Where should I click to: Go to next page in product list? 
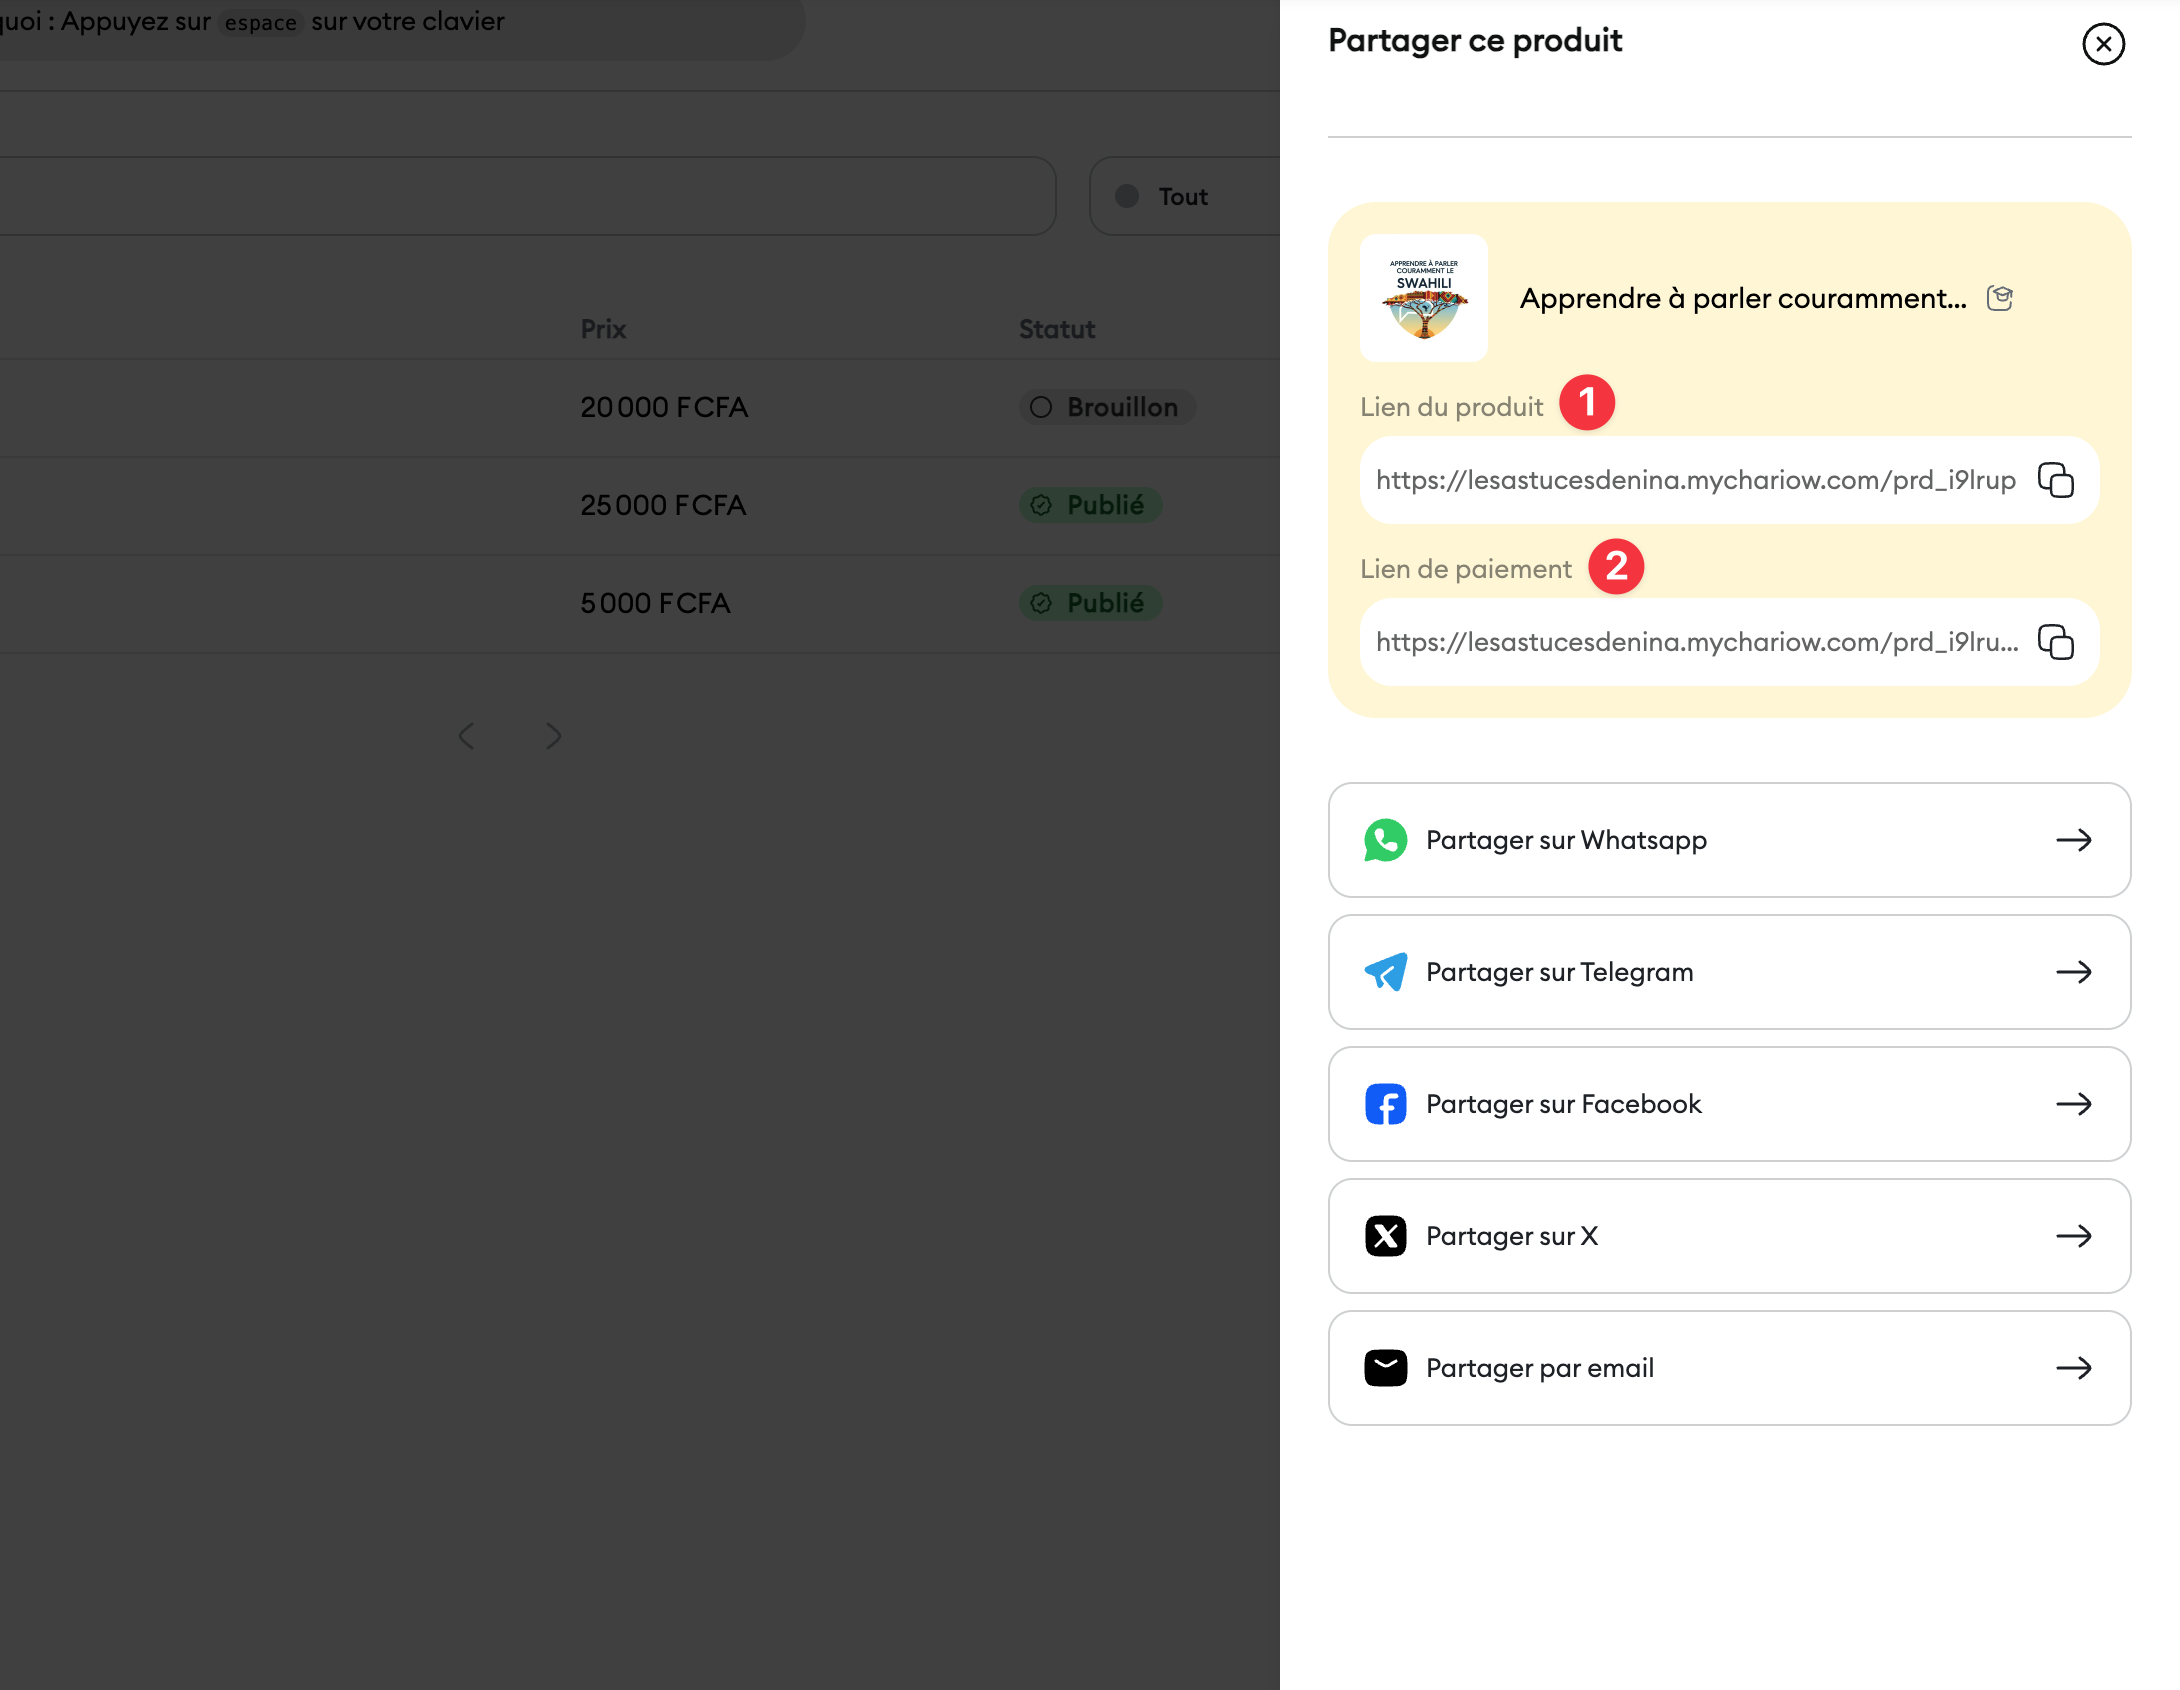click(x=553, y=736)
